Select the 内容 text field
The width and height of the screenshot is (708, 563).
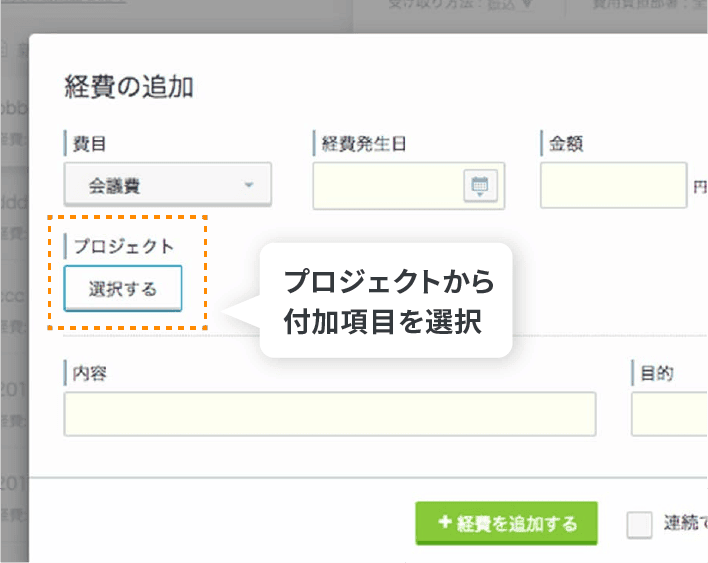pyautogui.click(x=329, y=413)
